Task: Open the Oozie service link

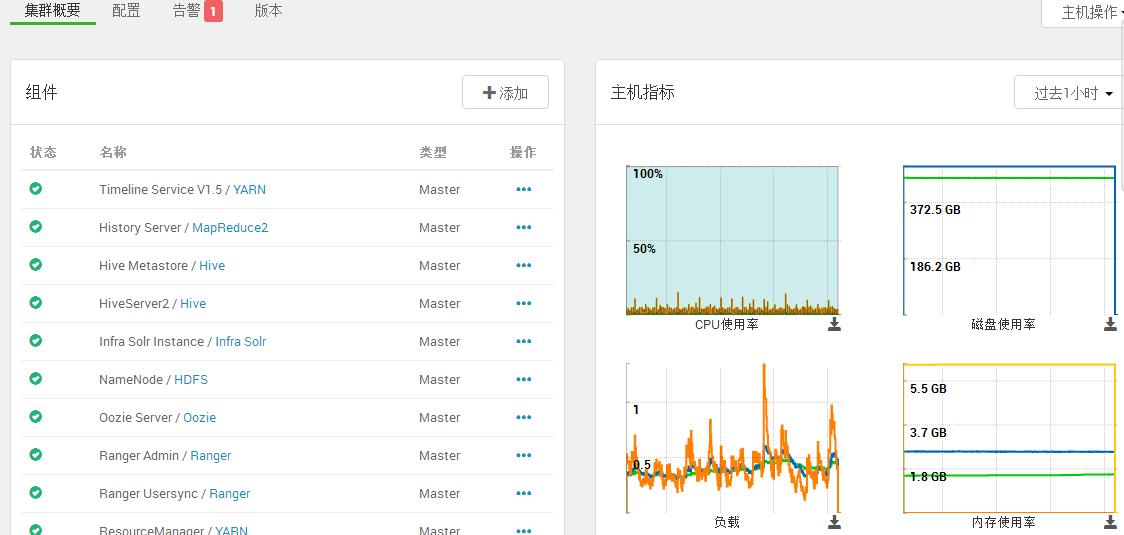Action: click(x=199, y=417)
